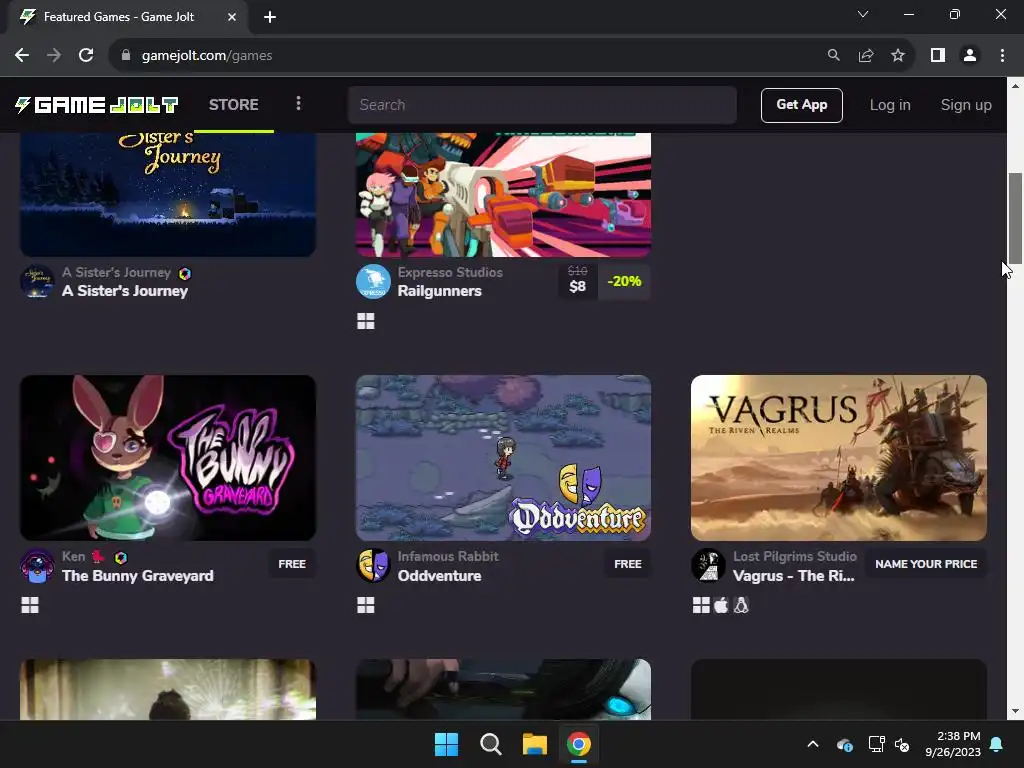Open the Game Jolt home logo
1024x768 pixels.
tap(97, 104)
